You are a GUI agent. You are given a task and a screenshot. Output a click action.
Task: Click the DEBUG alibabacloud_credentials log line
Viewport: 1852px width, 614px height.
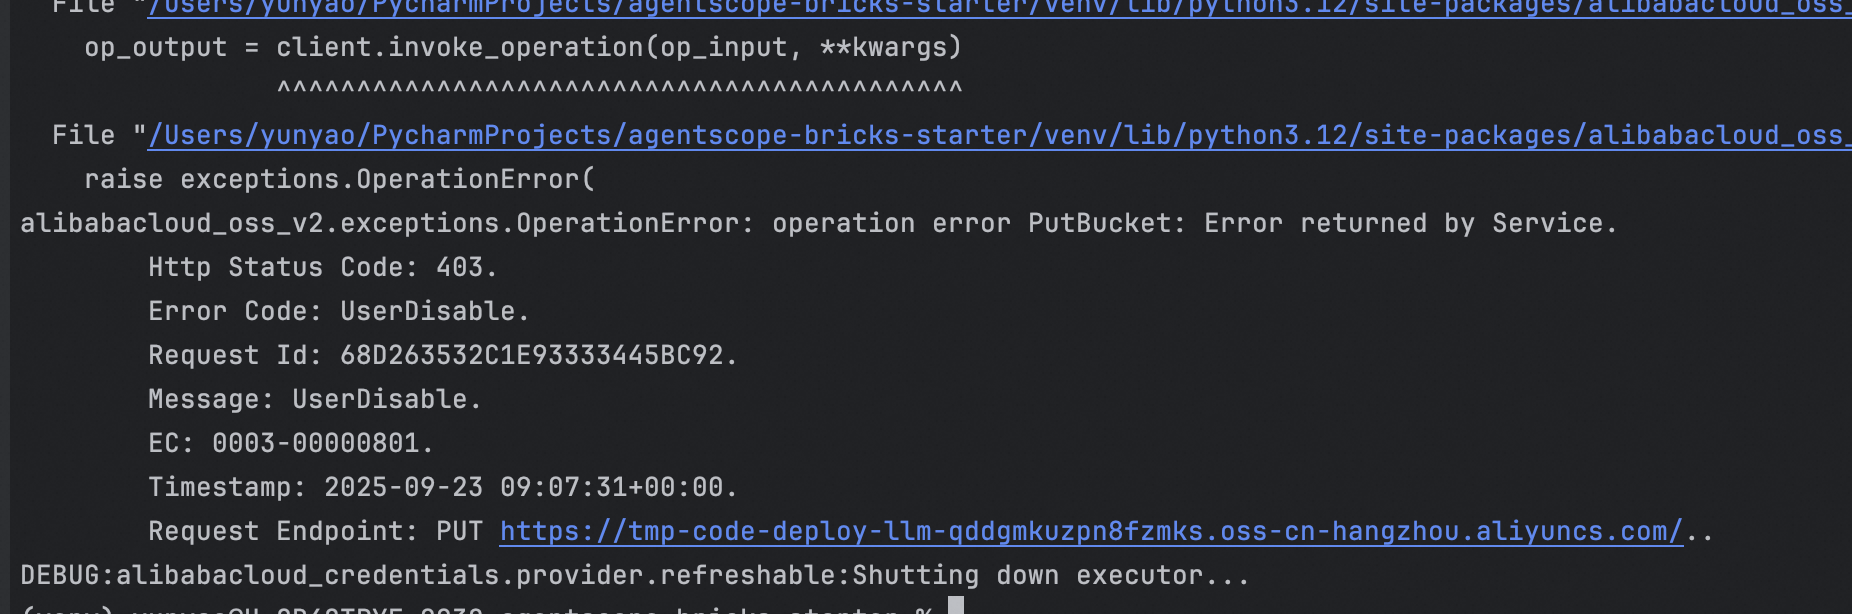[x=635, y=575]
